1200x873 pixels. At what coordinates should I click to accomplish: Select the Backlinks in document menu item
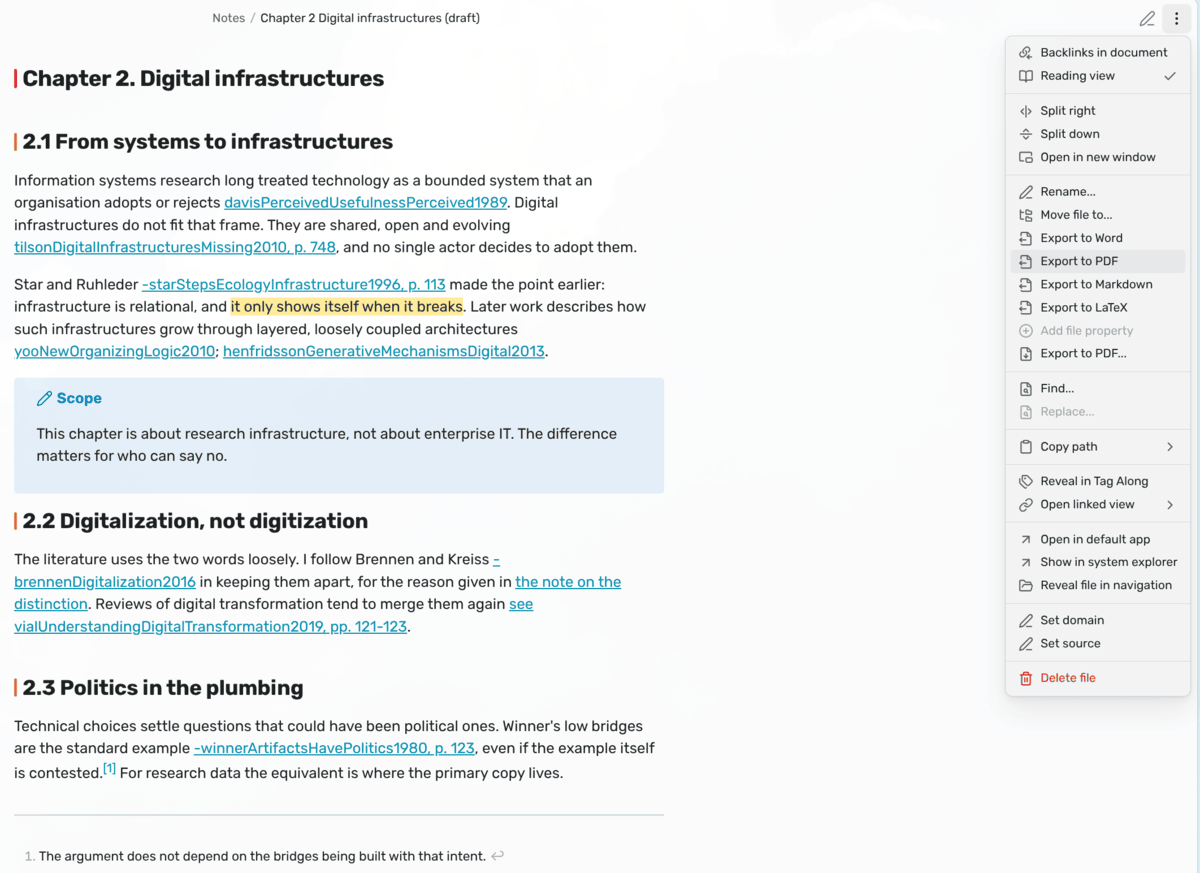tap(1098, 53)
